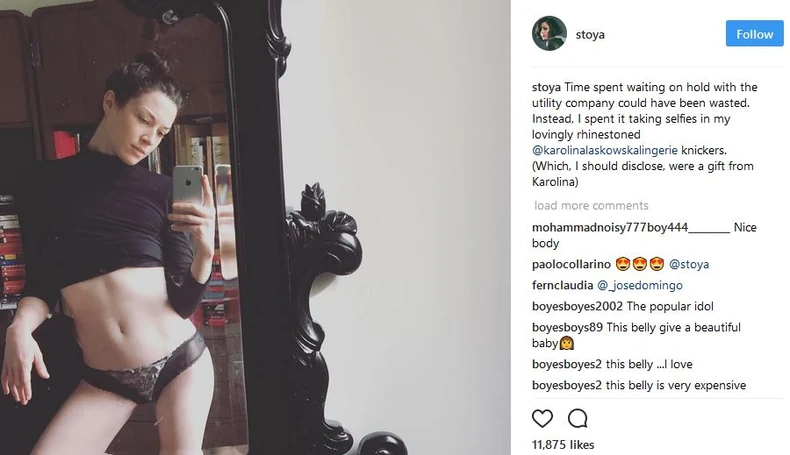
Task: Open stoya username in the post header
Action: pos(590,34)
